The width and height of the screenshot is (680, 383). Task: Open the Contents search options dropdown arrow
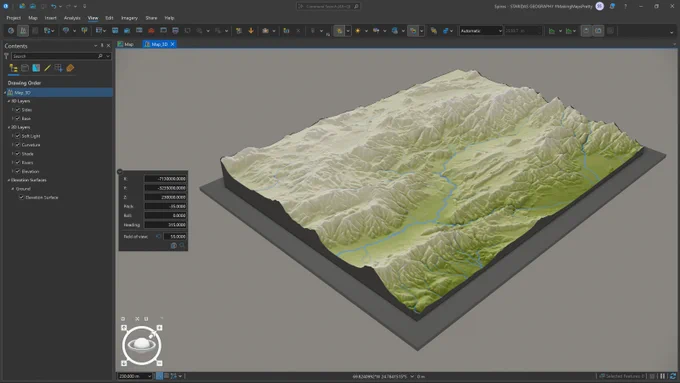click(x=108, y=56)
